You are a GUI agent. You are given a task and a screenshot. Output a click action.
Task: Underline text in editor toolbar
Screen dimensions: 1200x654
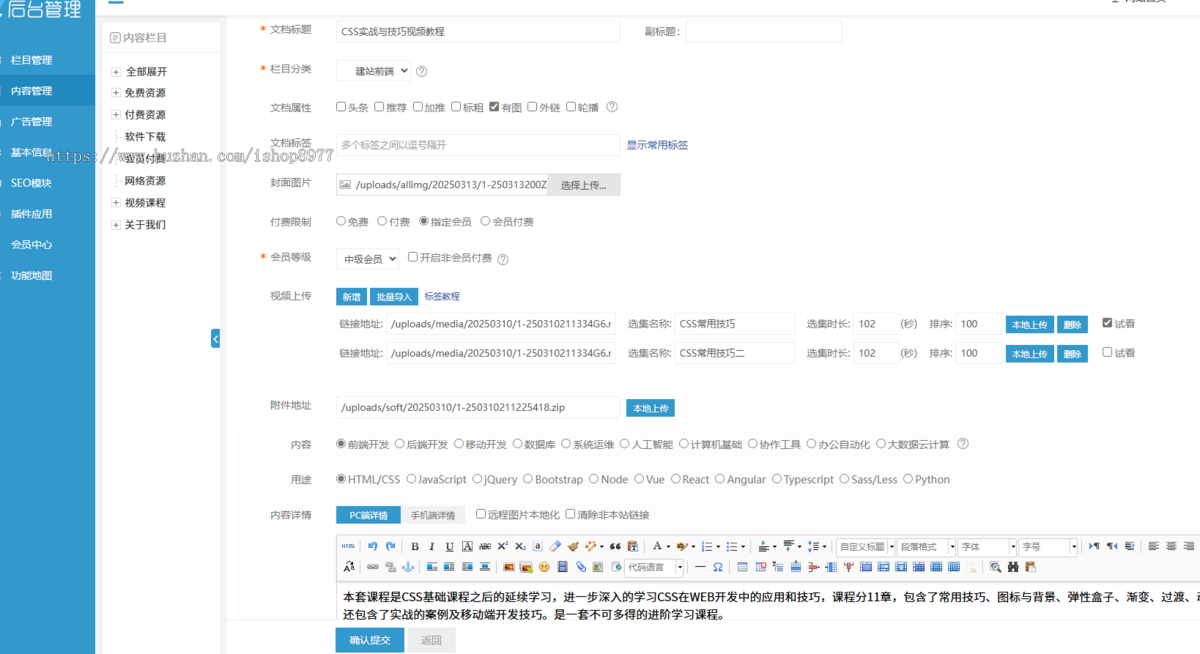coord(450,546)
